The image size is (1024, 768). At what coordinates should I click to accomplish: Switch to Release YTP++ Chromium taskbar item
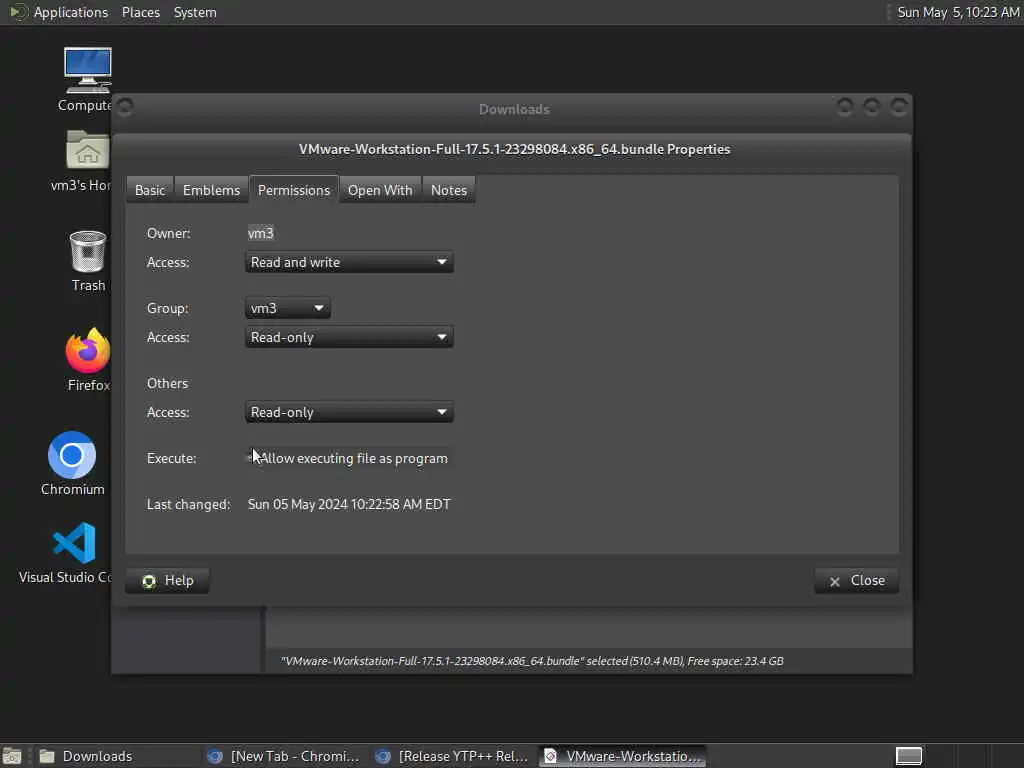(x=452, y=756)
